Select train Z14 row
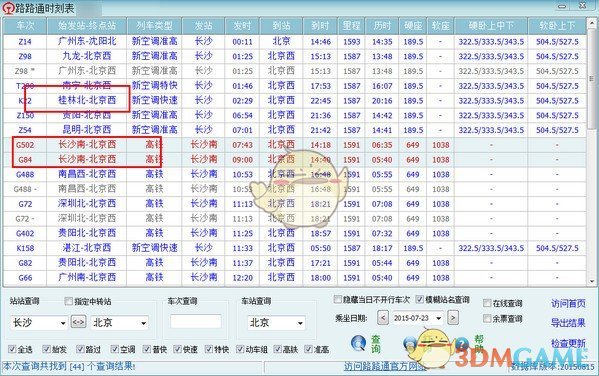Image resolution: width=599 pixels, height=376 pixels. [x=294, y=42]
